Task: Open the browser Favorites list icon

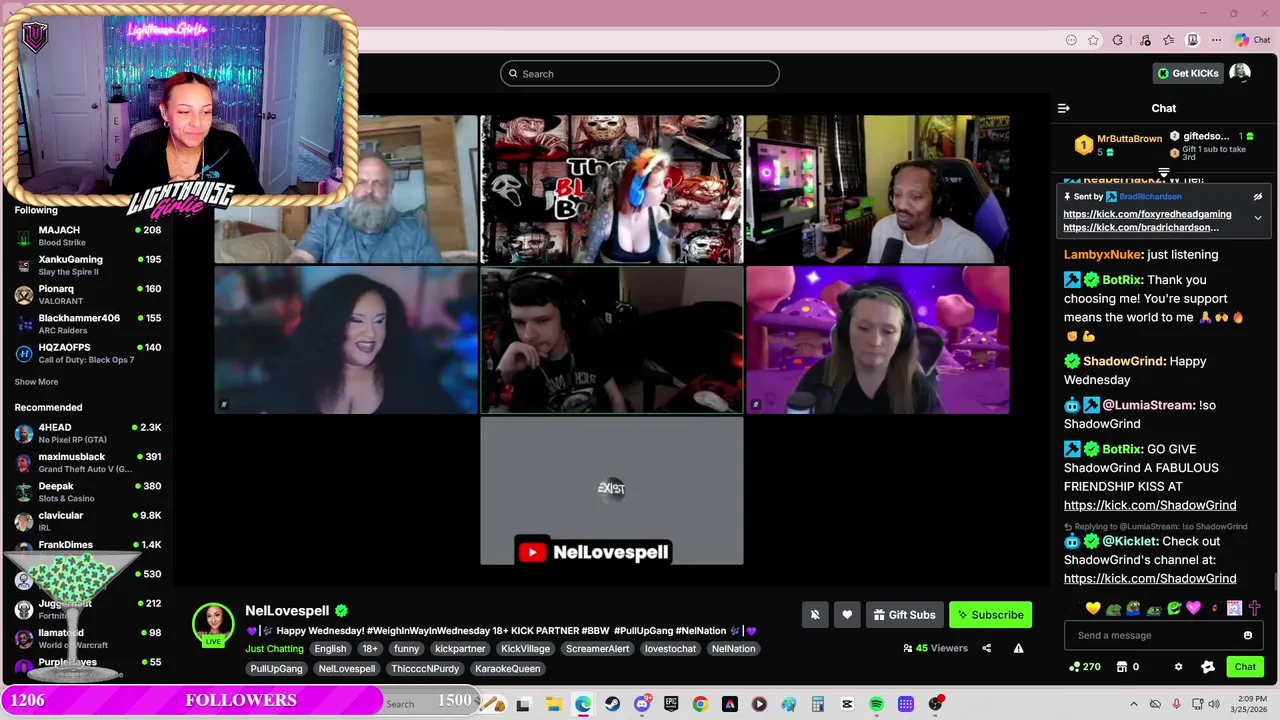Action: (x=1168, y=40)
